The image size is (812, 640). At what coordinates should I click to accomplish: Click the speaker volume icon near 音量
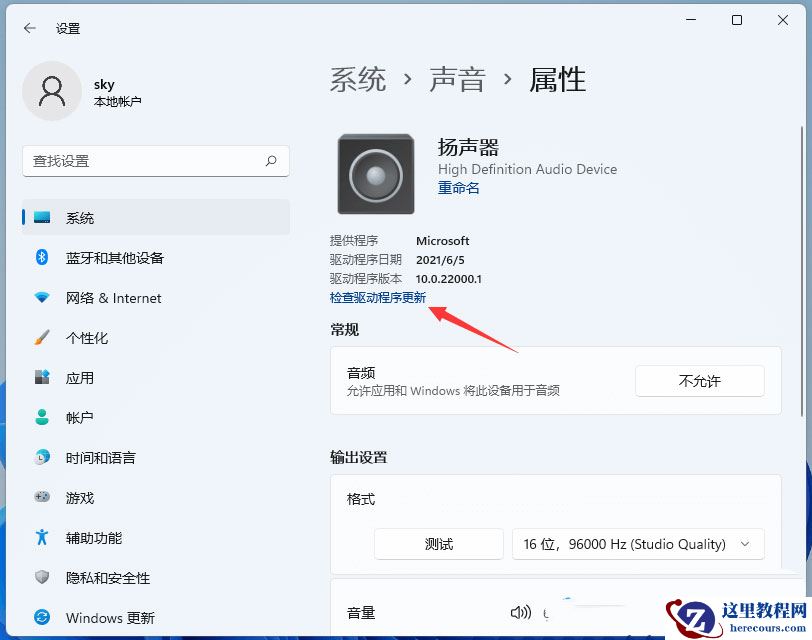click(521, 613)
